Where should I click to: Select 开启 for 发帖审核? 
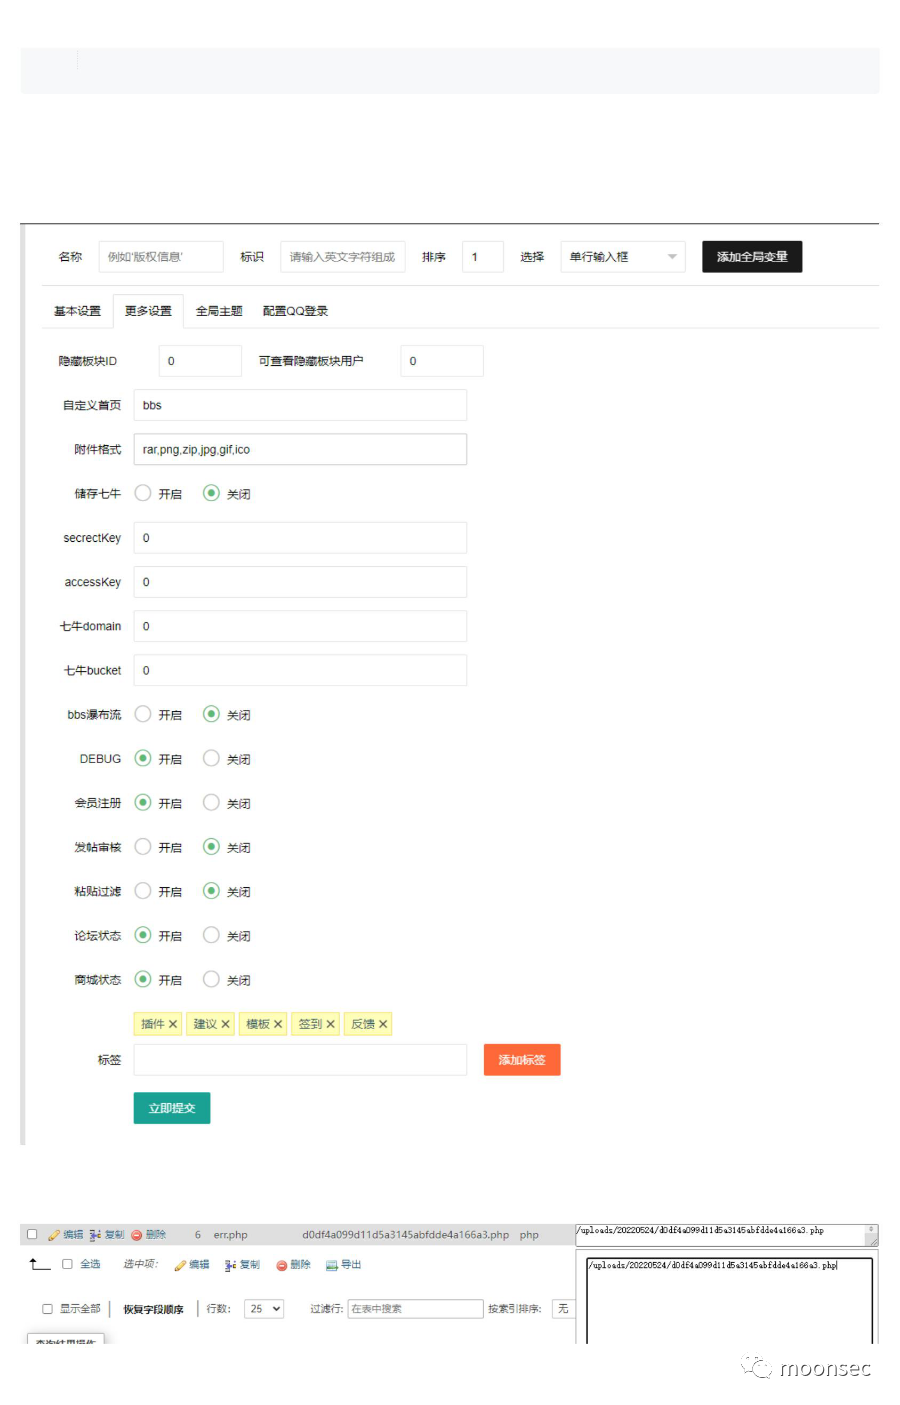[143, 847]
